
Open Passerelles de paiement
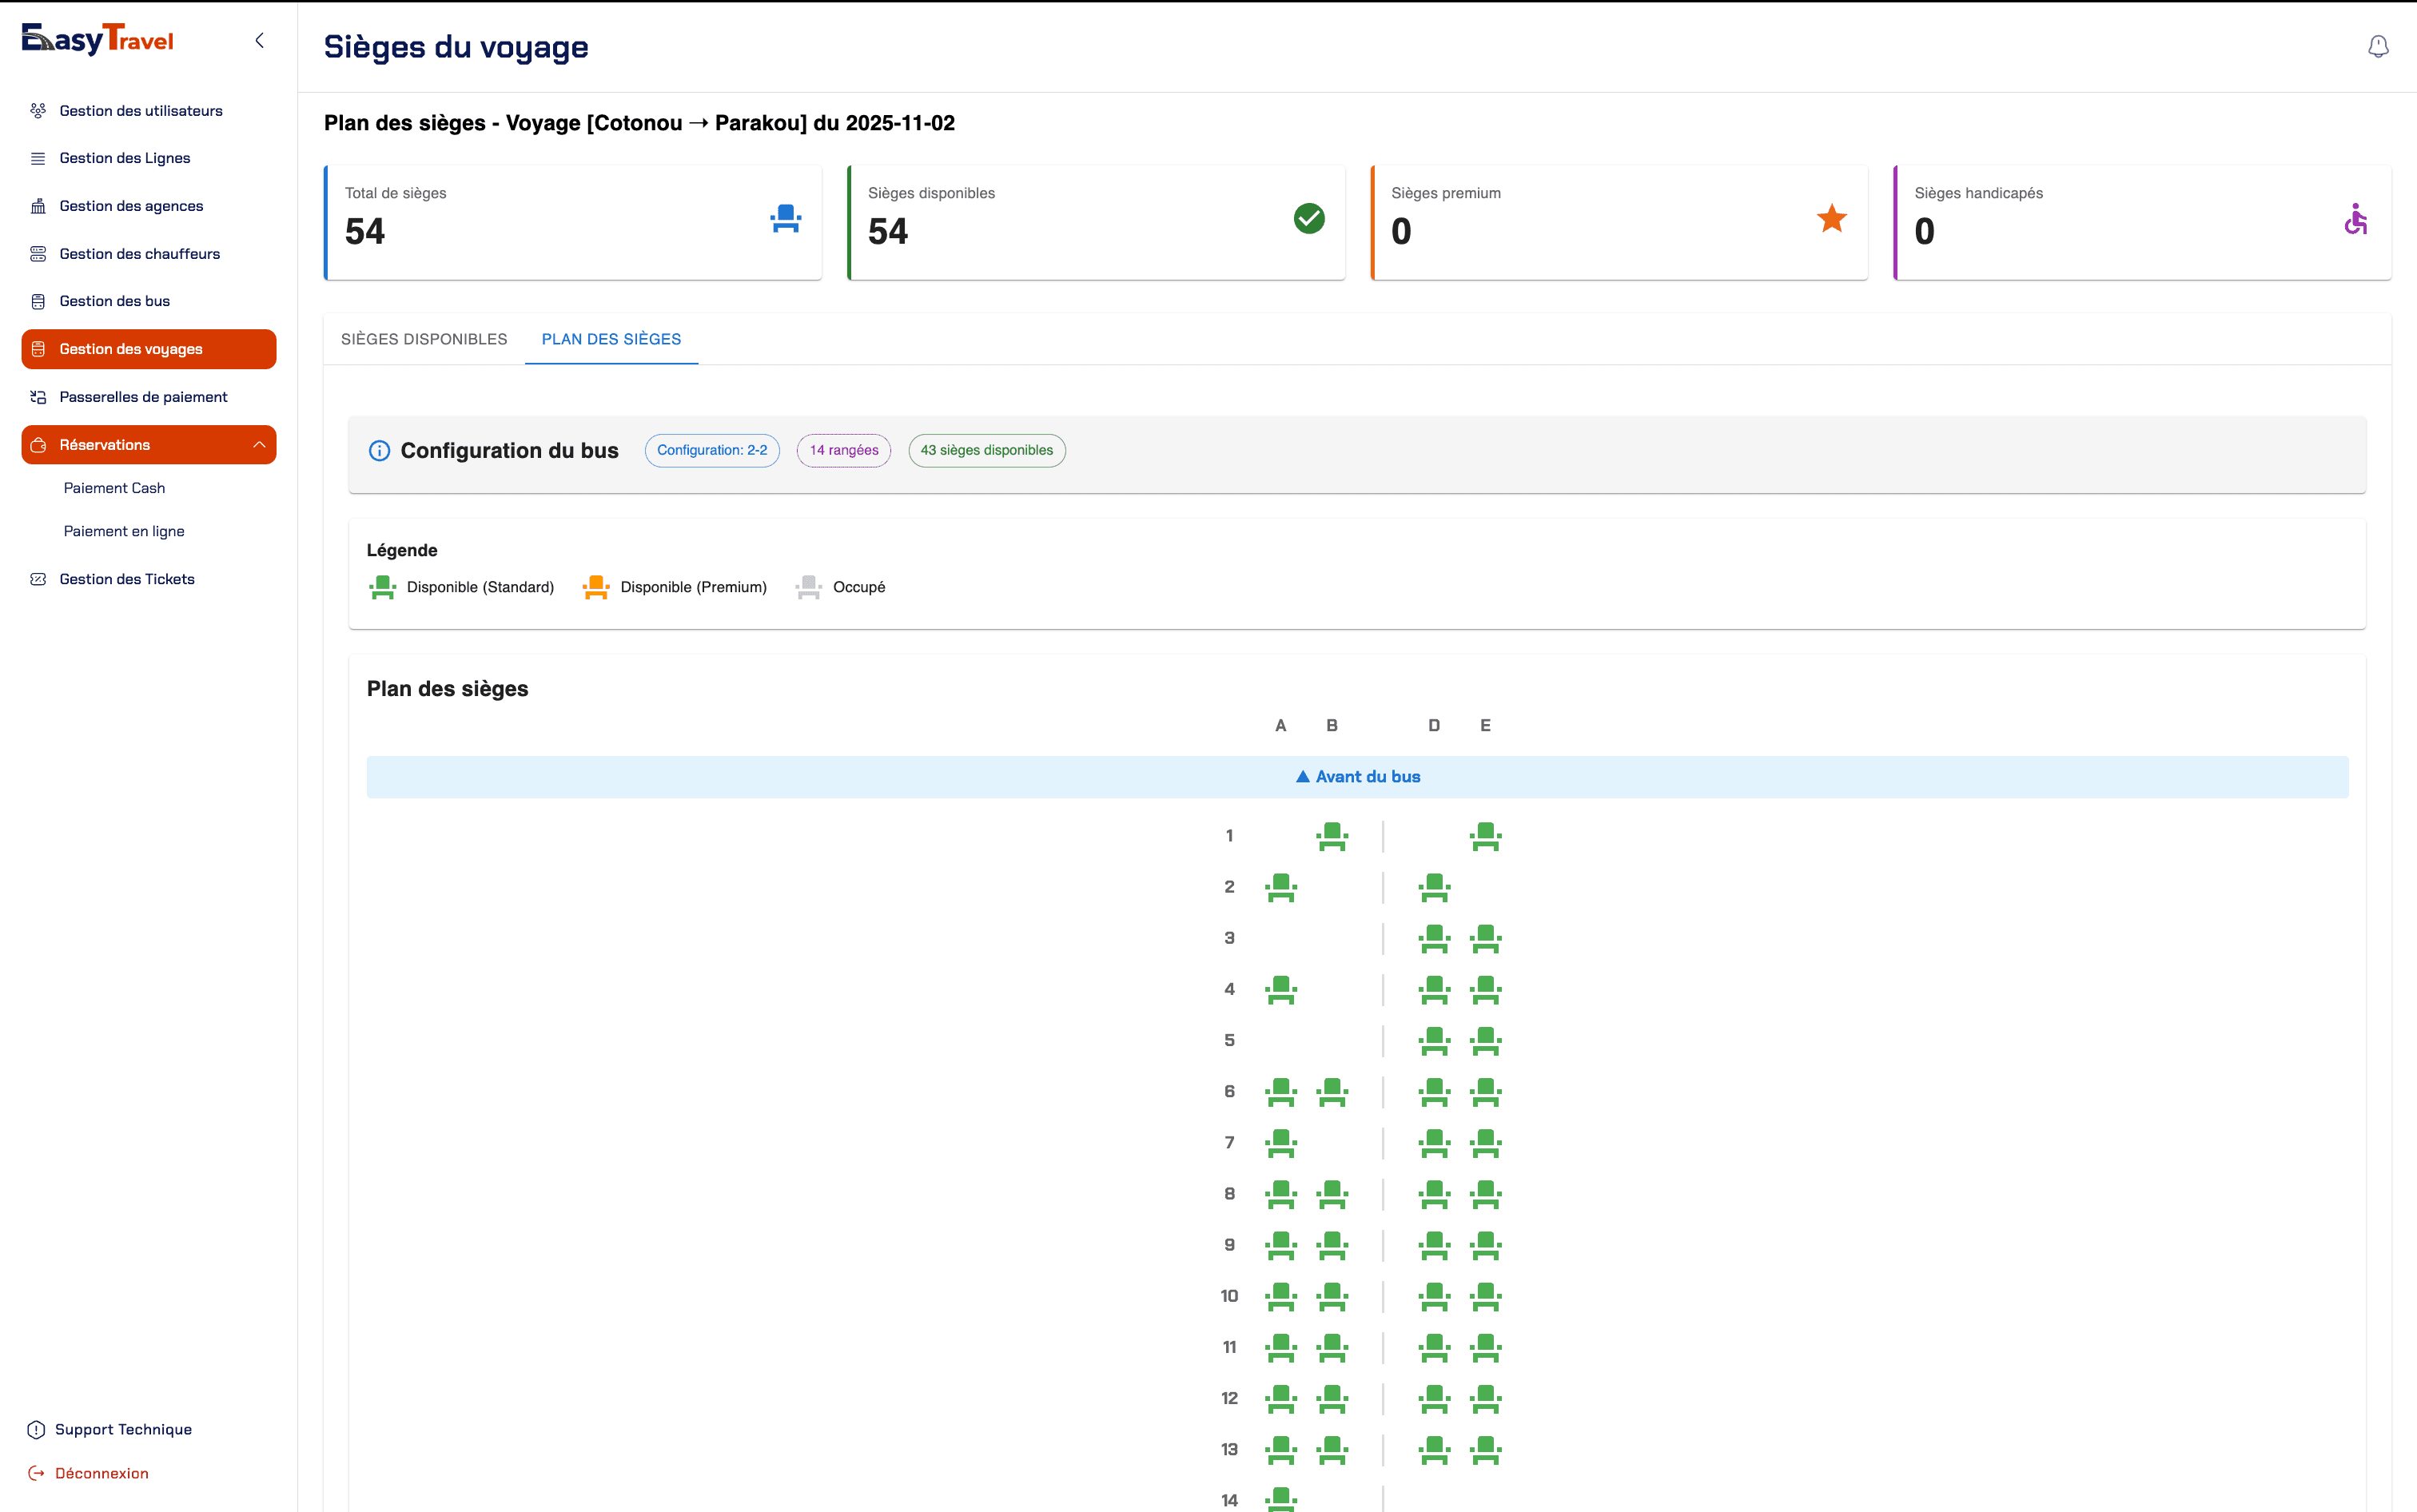pyautogui.click(x=149, y=397)
